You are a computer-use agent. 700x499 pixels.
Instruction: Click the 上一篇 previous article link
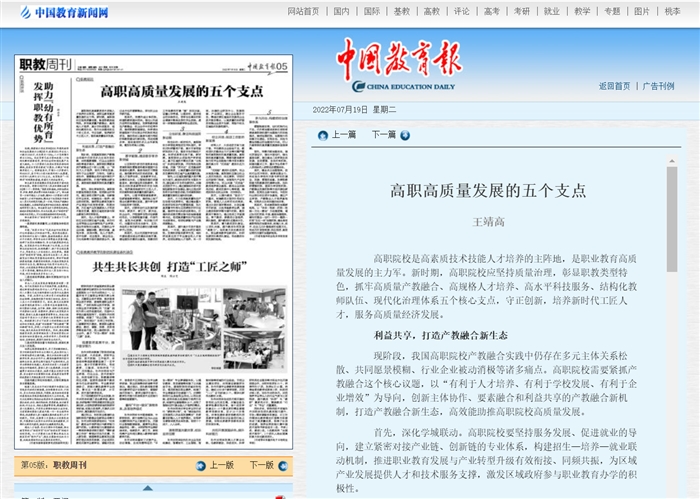click(x=343, y=134)
